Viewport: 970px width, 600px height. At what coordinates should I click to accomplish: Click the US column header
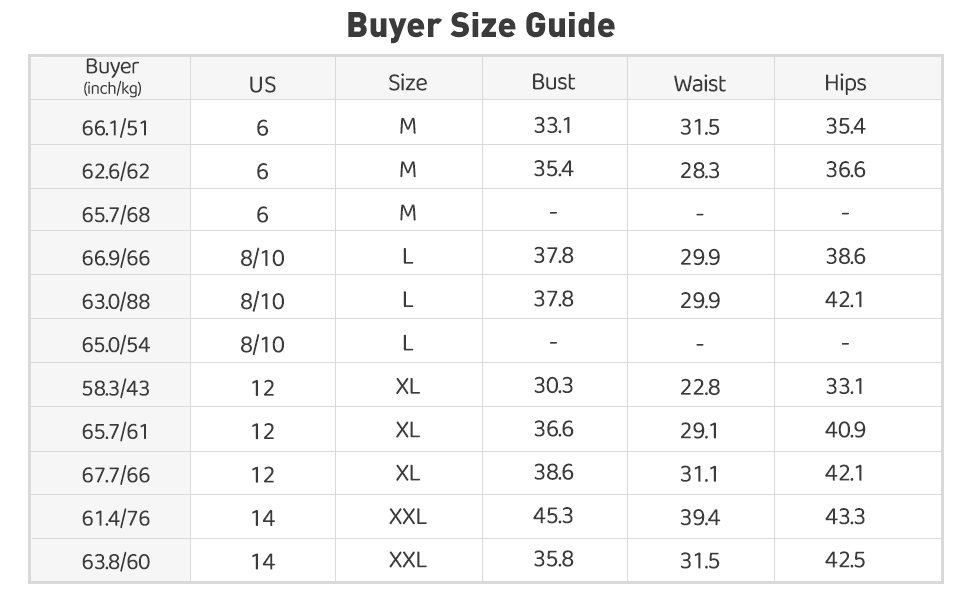[262, 85]
